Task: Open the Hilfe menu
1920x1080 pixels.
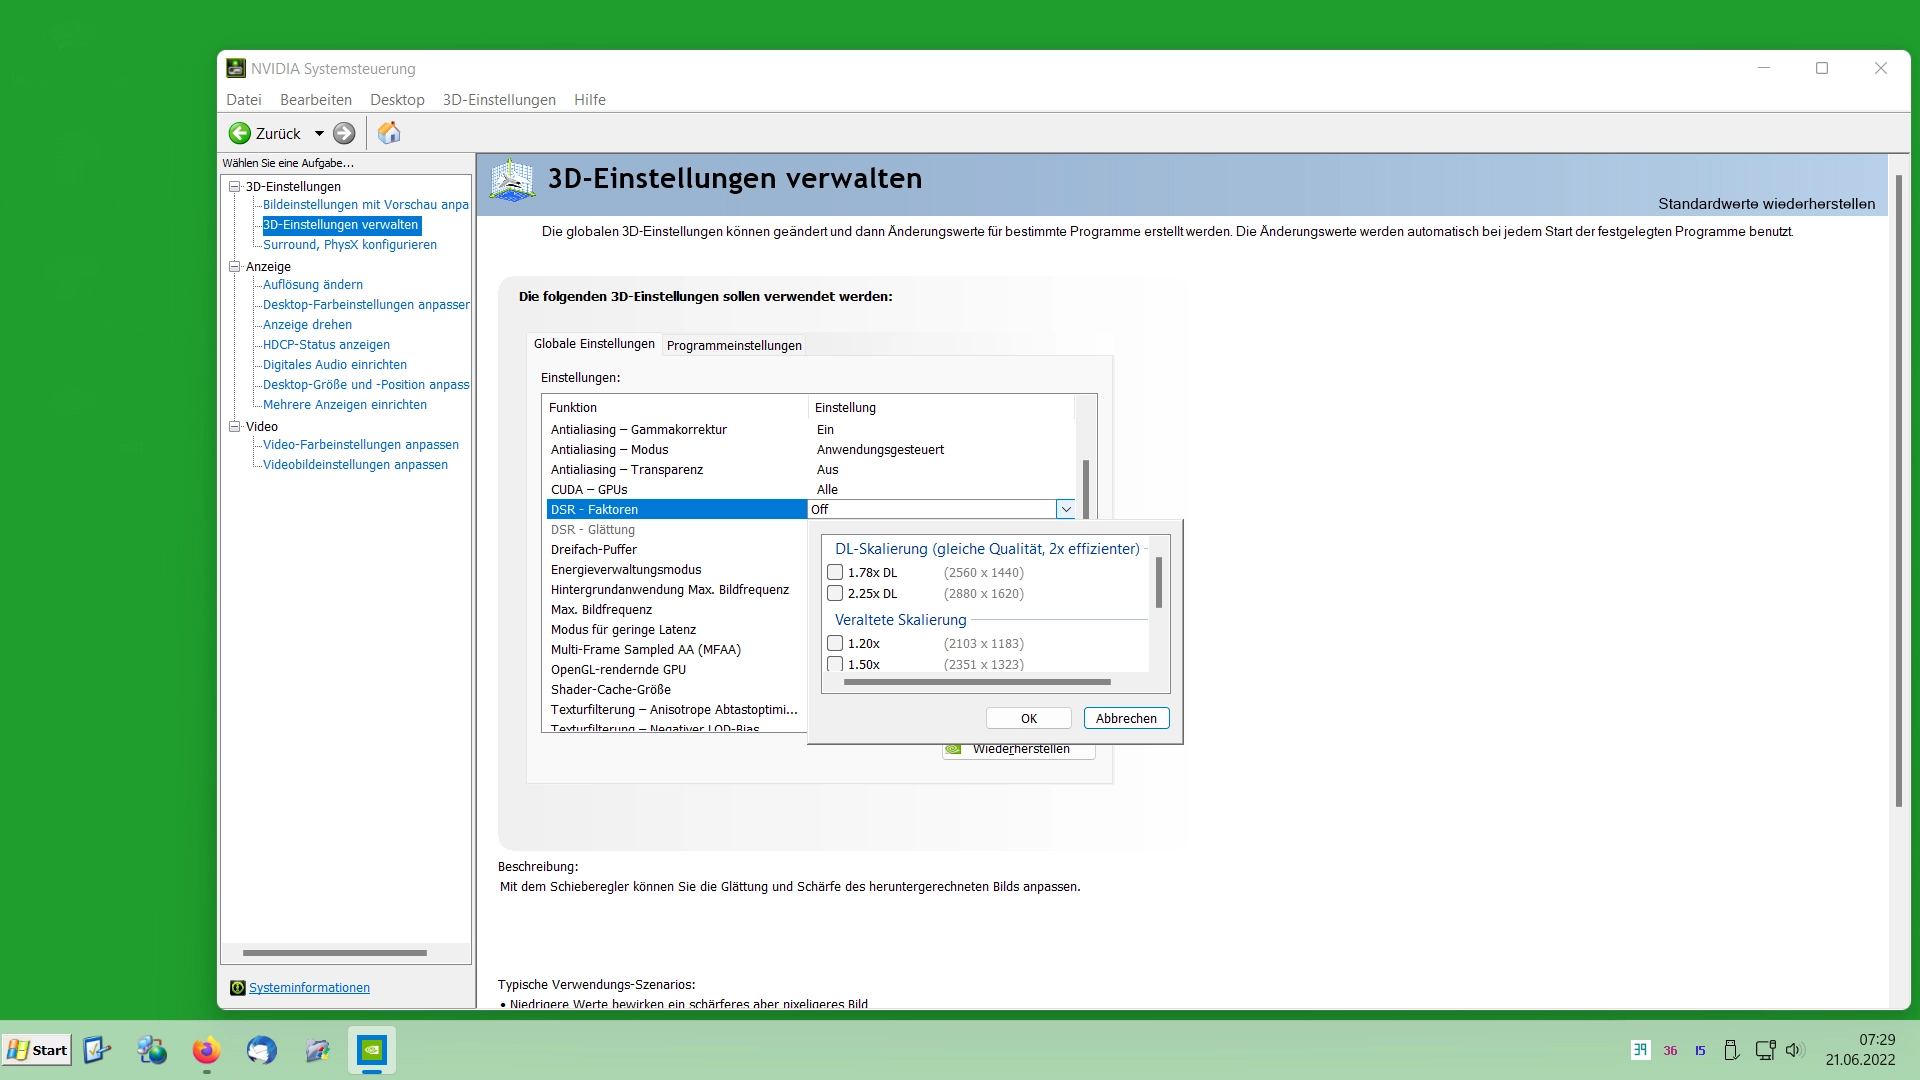Action: pos(590,100)
